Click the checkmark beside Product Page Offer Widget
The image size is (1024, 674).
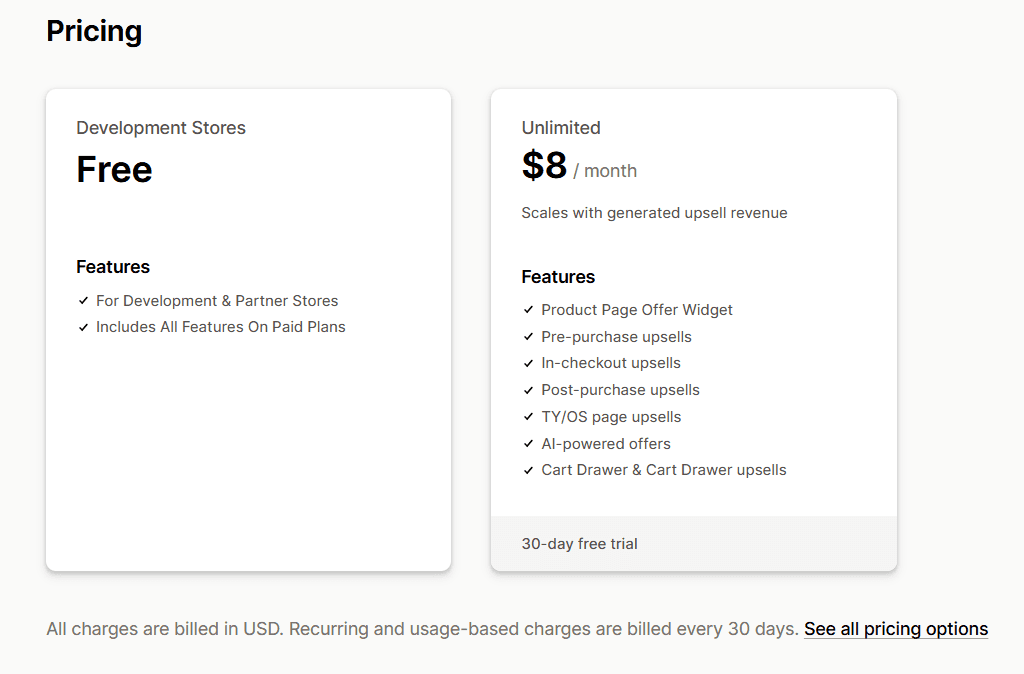click(528, 309)
